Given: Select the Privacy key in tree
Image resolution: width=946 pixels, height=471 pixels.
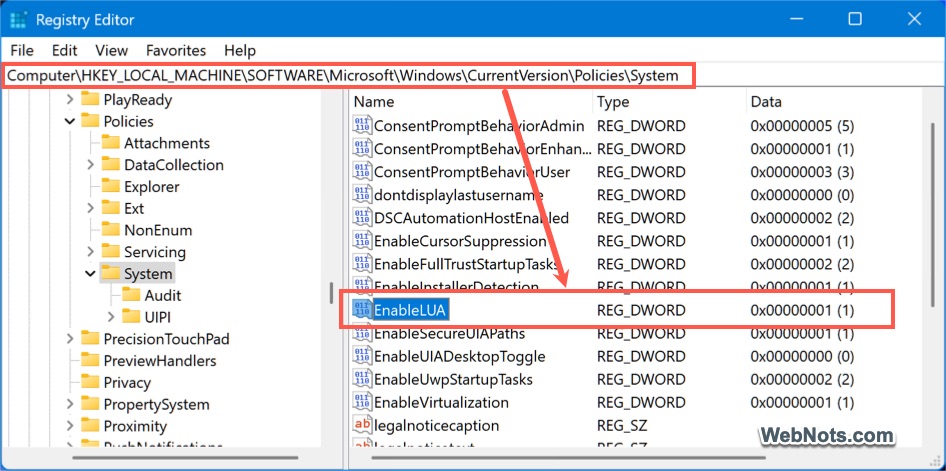Looking at the screenshot, I should point(127,382).
